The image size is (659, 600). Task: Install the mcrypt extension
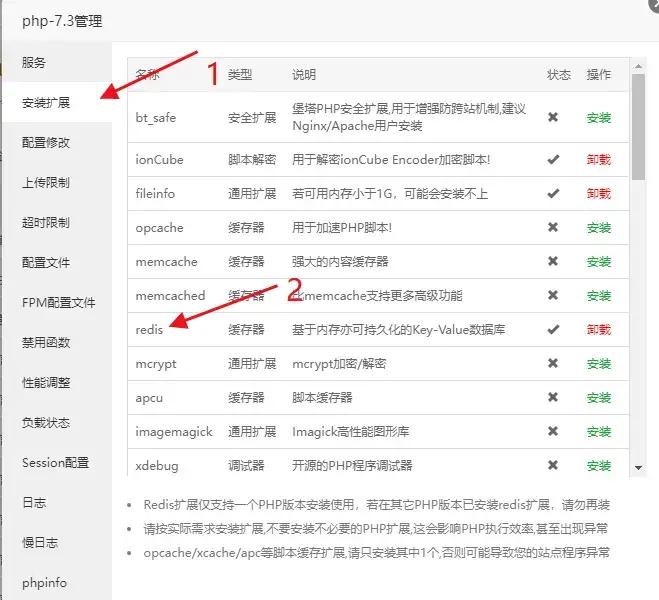[x=598, y=364]
